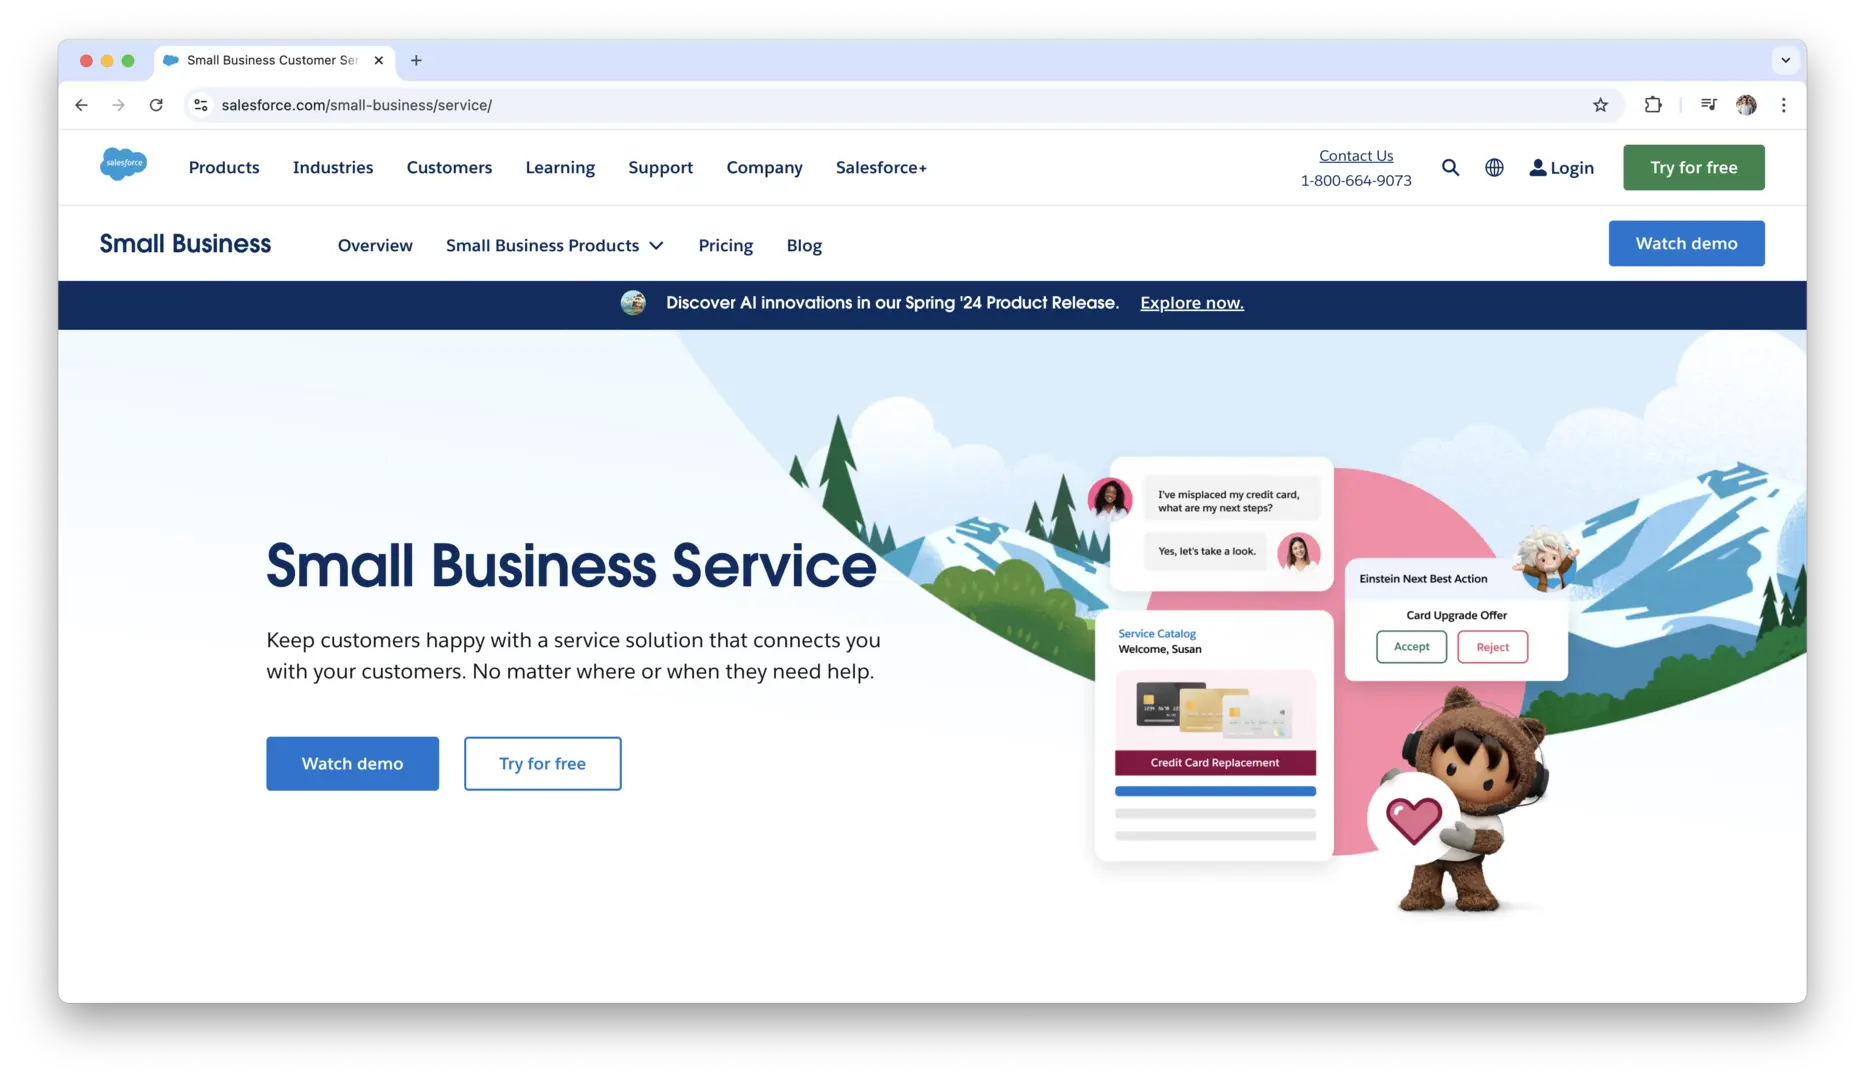The height and width of the screenshot is (1080, 1865).
Task: Click the customer avatar beside misplaced card message
Action: click(1110, 498)
